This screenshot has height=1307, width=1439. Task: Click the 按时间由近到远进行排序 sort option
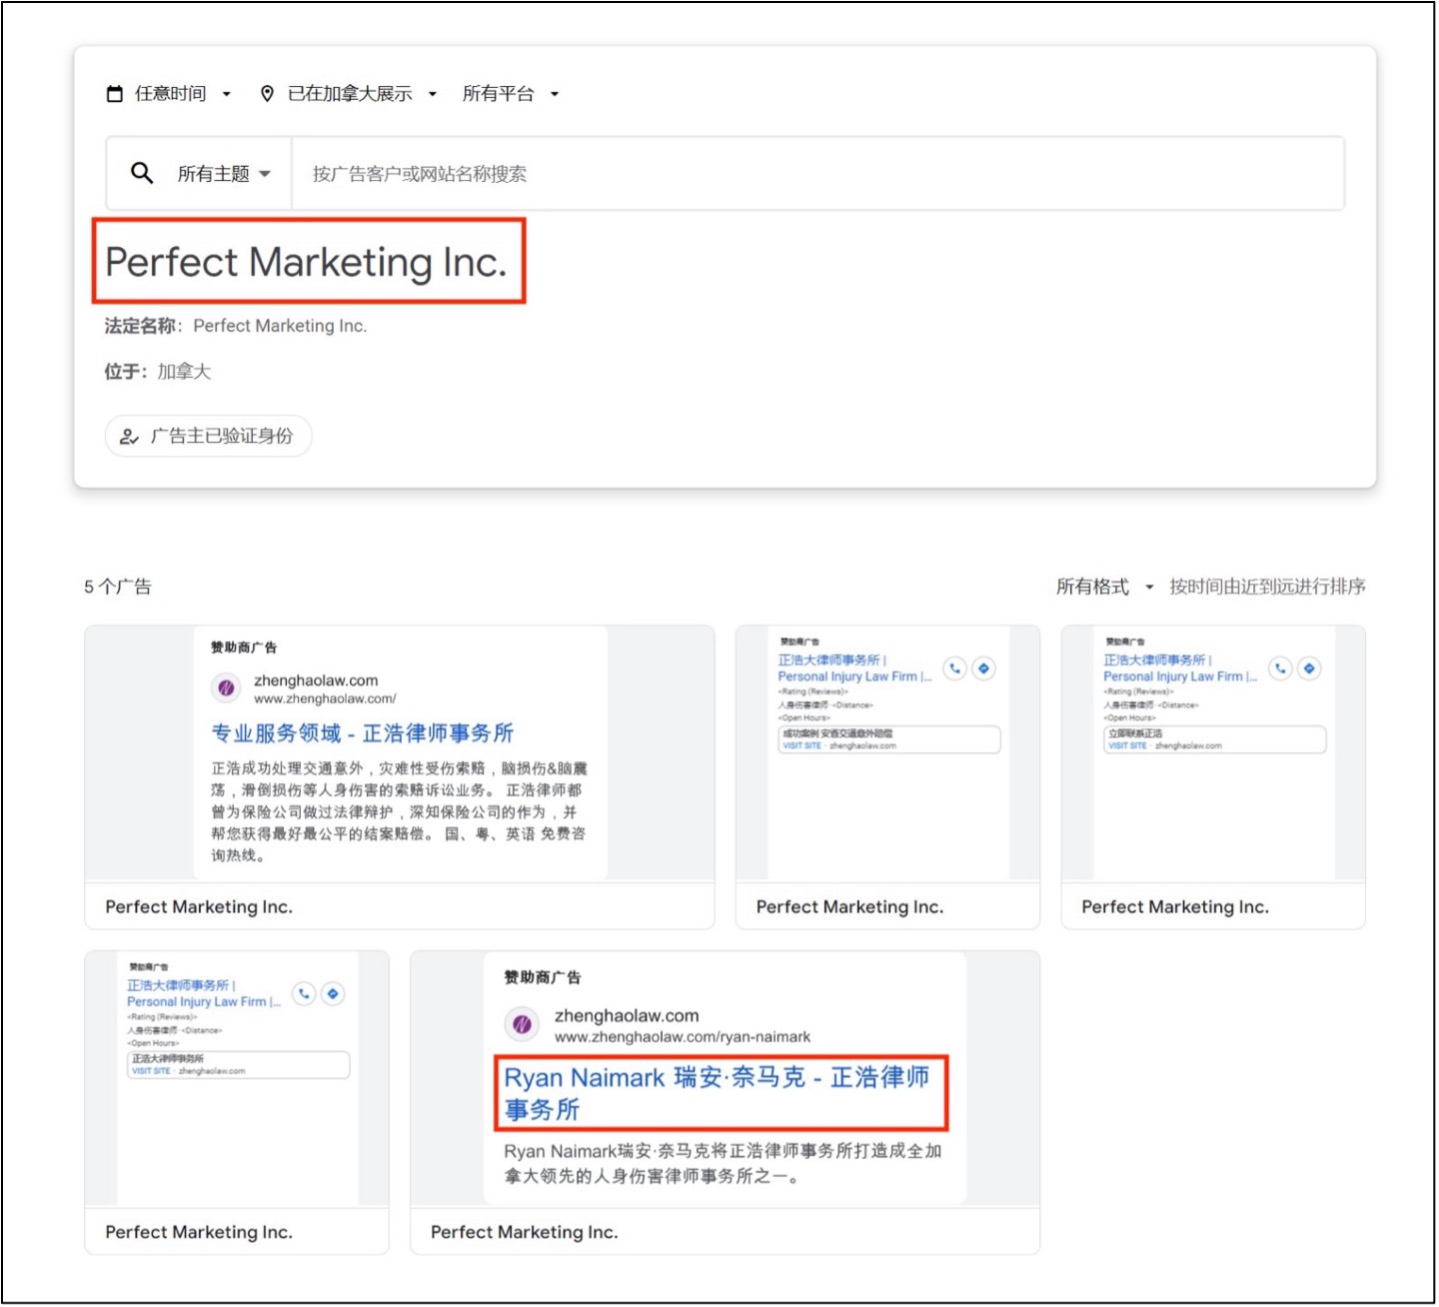tap(1267, 587)
